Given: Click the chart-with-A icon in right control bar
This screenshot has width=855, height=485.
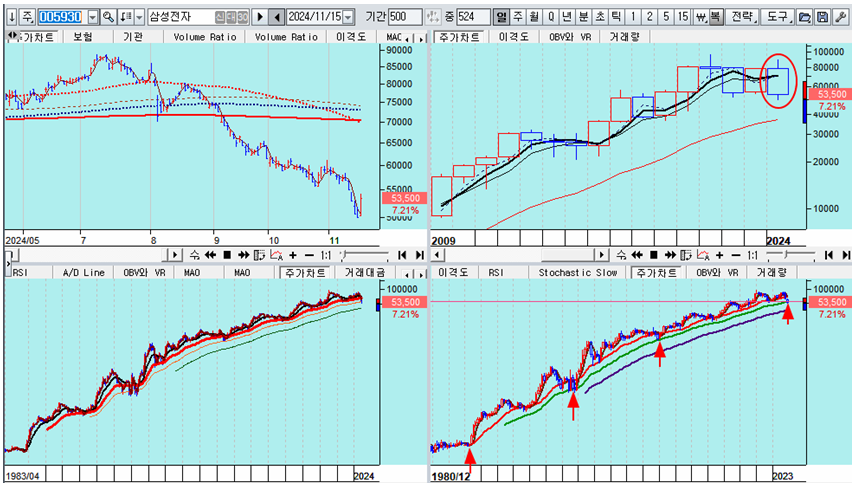Looking at the screenshot, I should tap(703, 255).
